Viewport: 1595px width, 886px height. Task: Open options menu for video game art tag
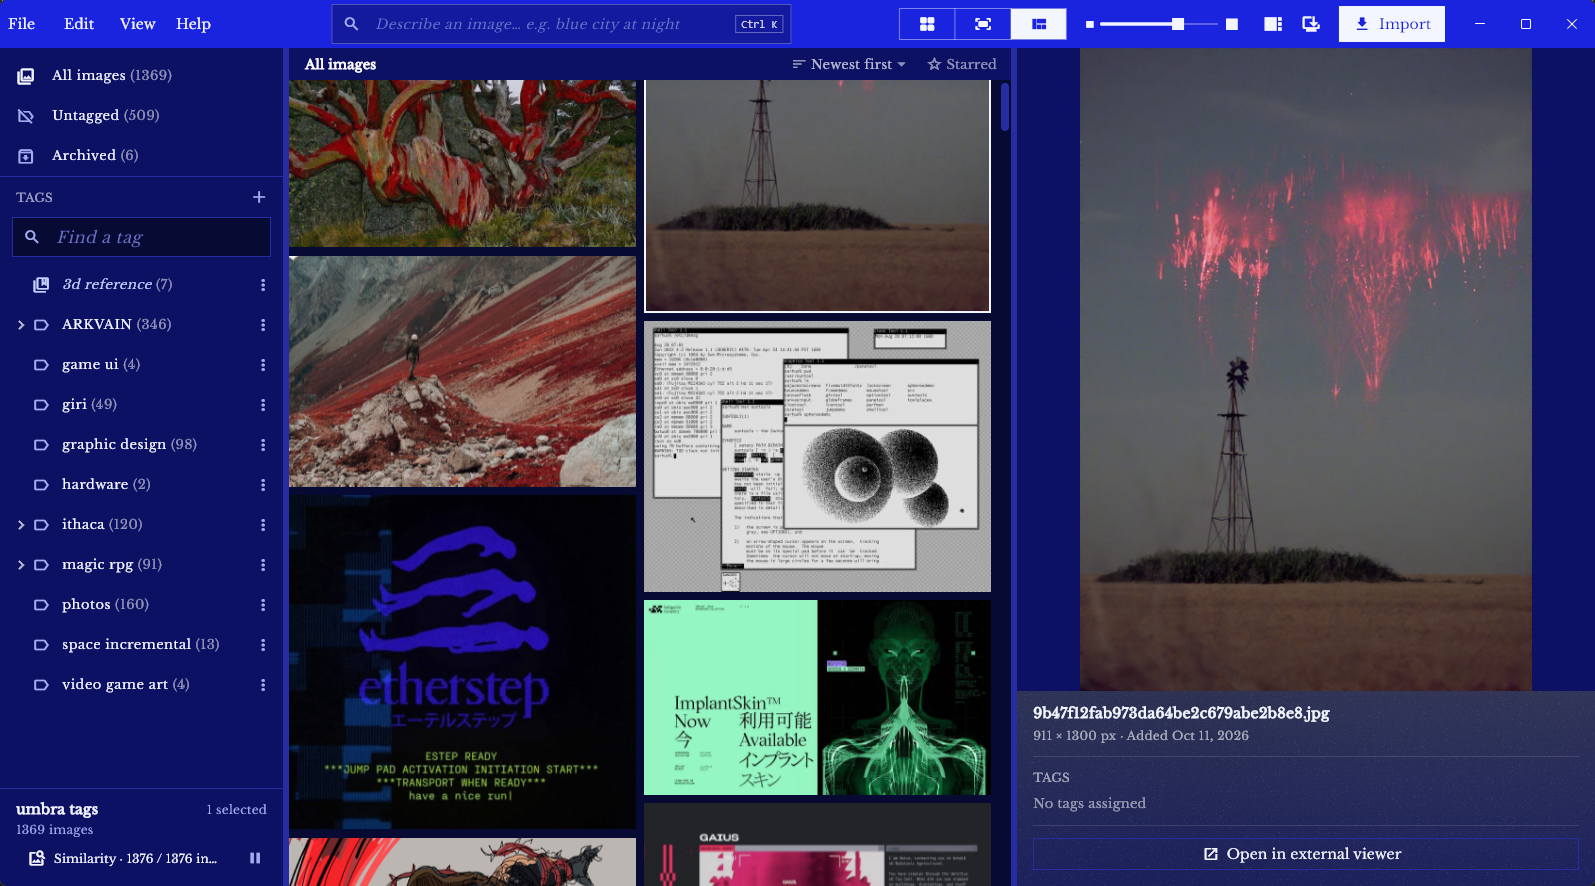(263, 685)
